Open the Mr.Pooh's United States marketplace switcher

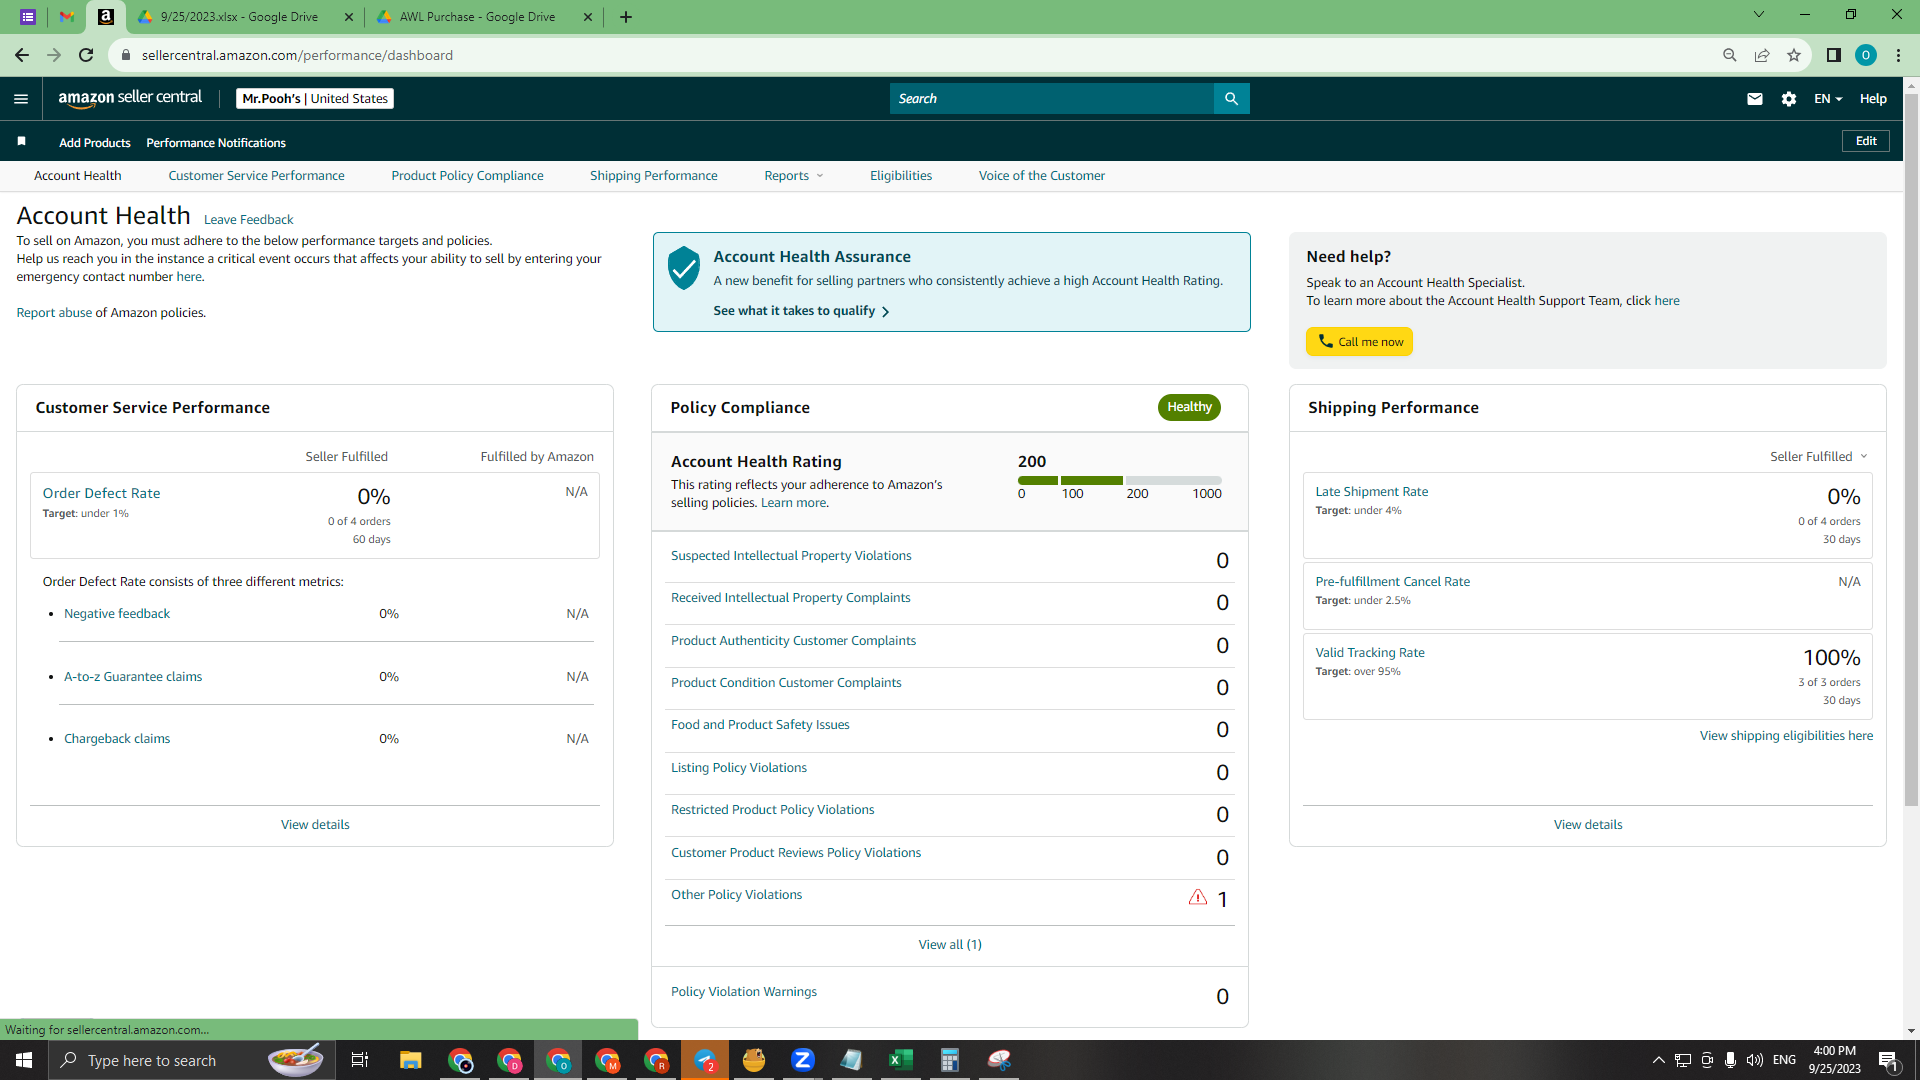coord(315,99)
